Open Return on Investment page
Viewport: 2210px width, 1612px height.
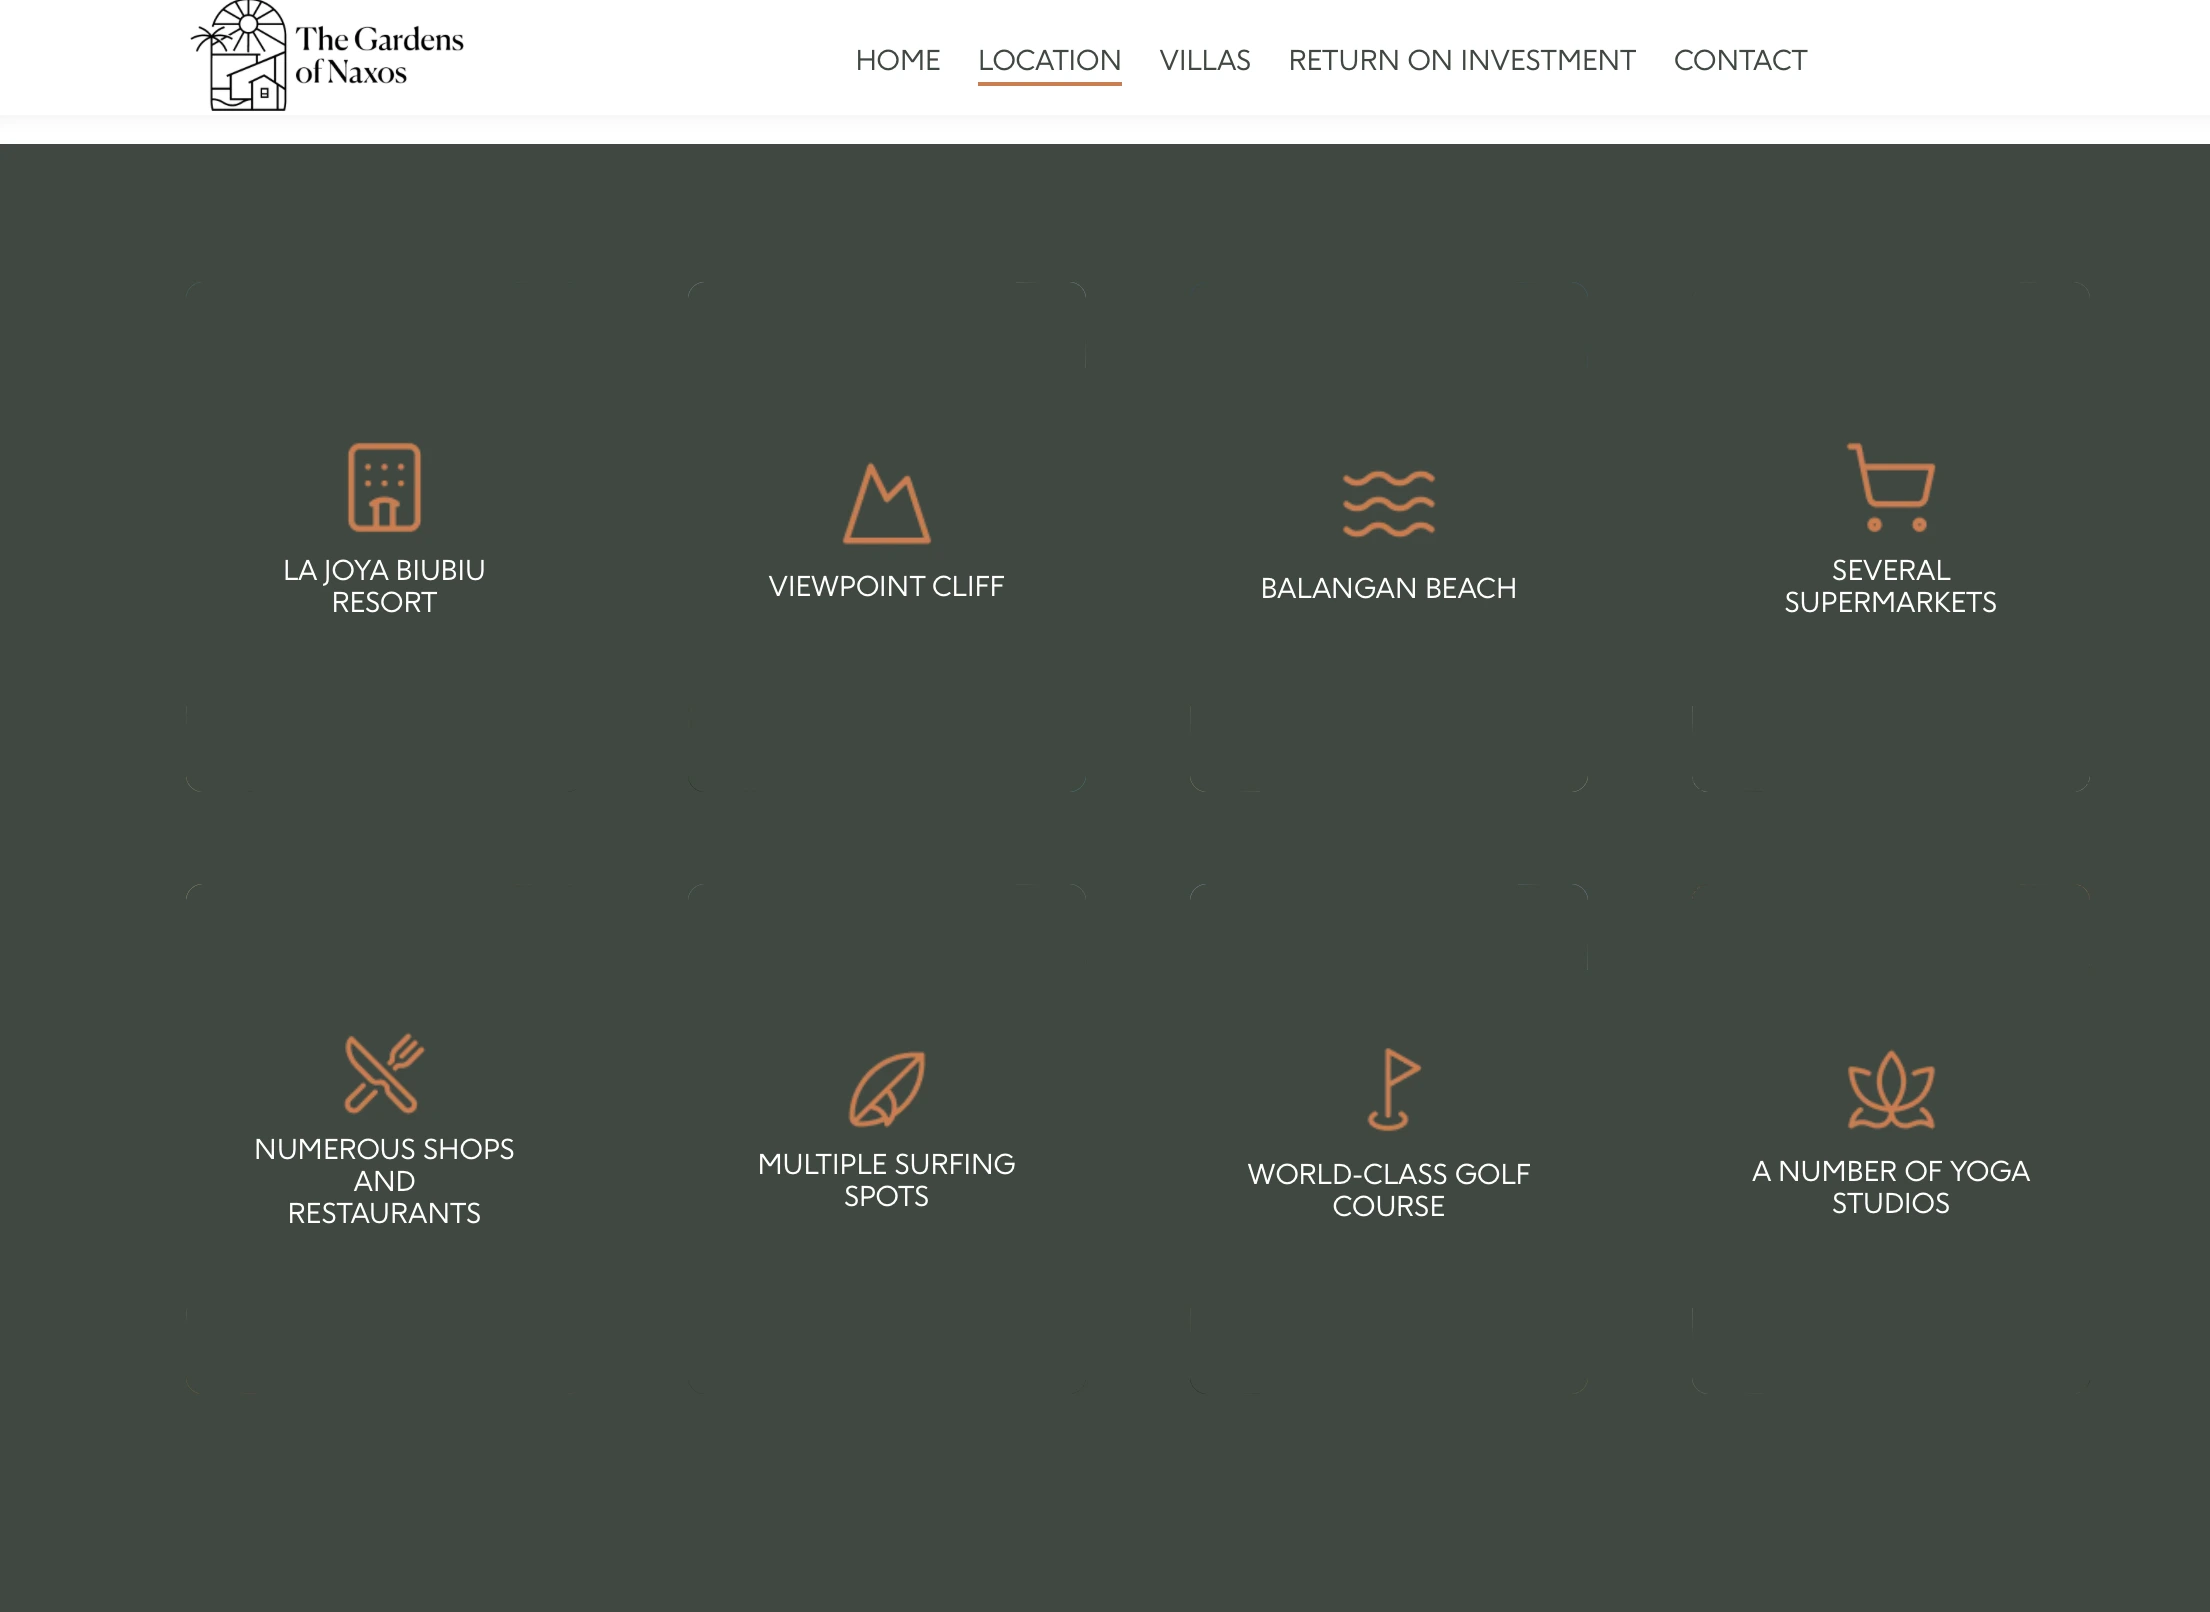coord(1461,60)
